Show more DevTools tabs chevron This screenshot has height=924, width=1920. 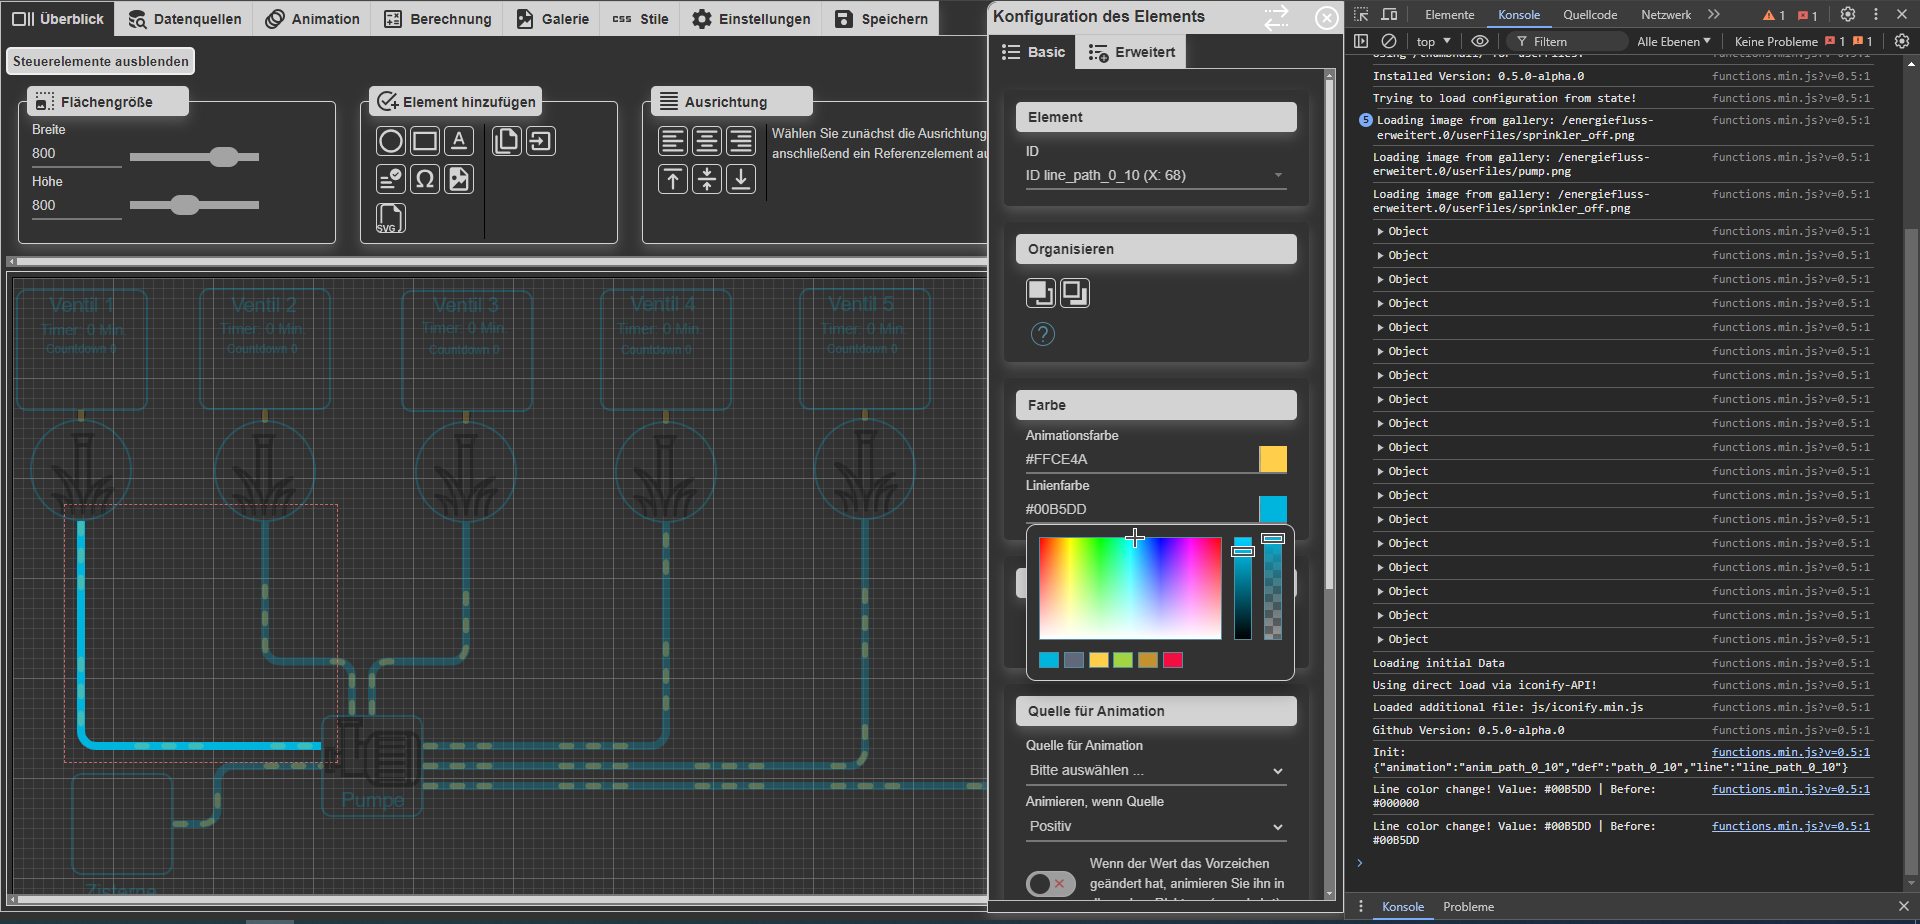pos(1714,14)
